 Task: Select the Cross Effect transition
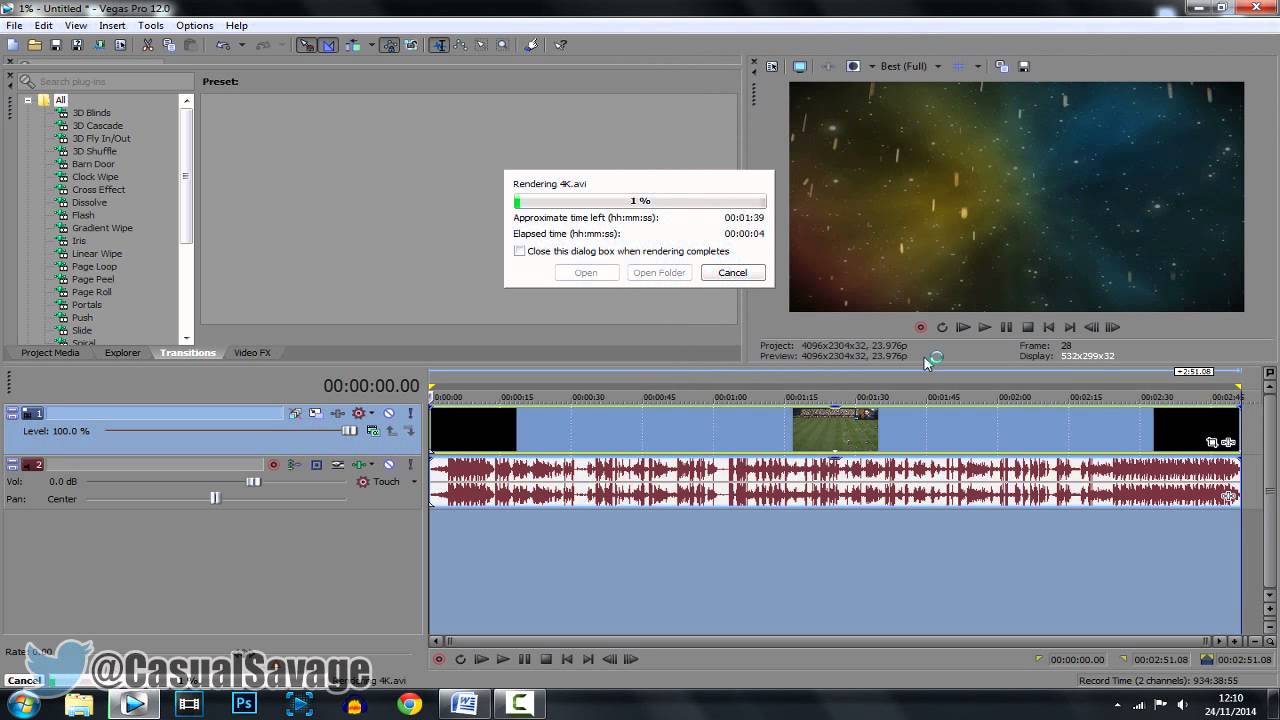point(98,189)
